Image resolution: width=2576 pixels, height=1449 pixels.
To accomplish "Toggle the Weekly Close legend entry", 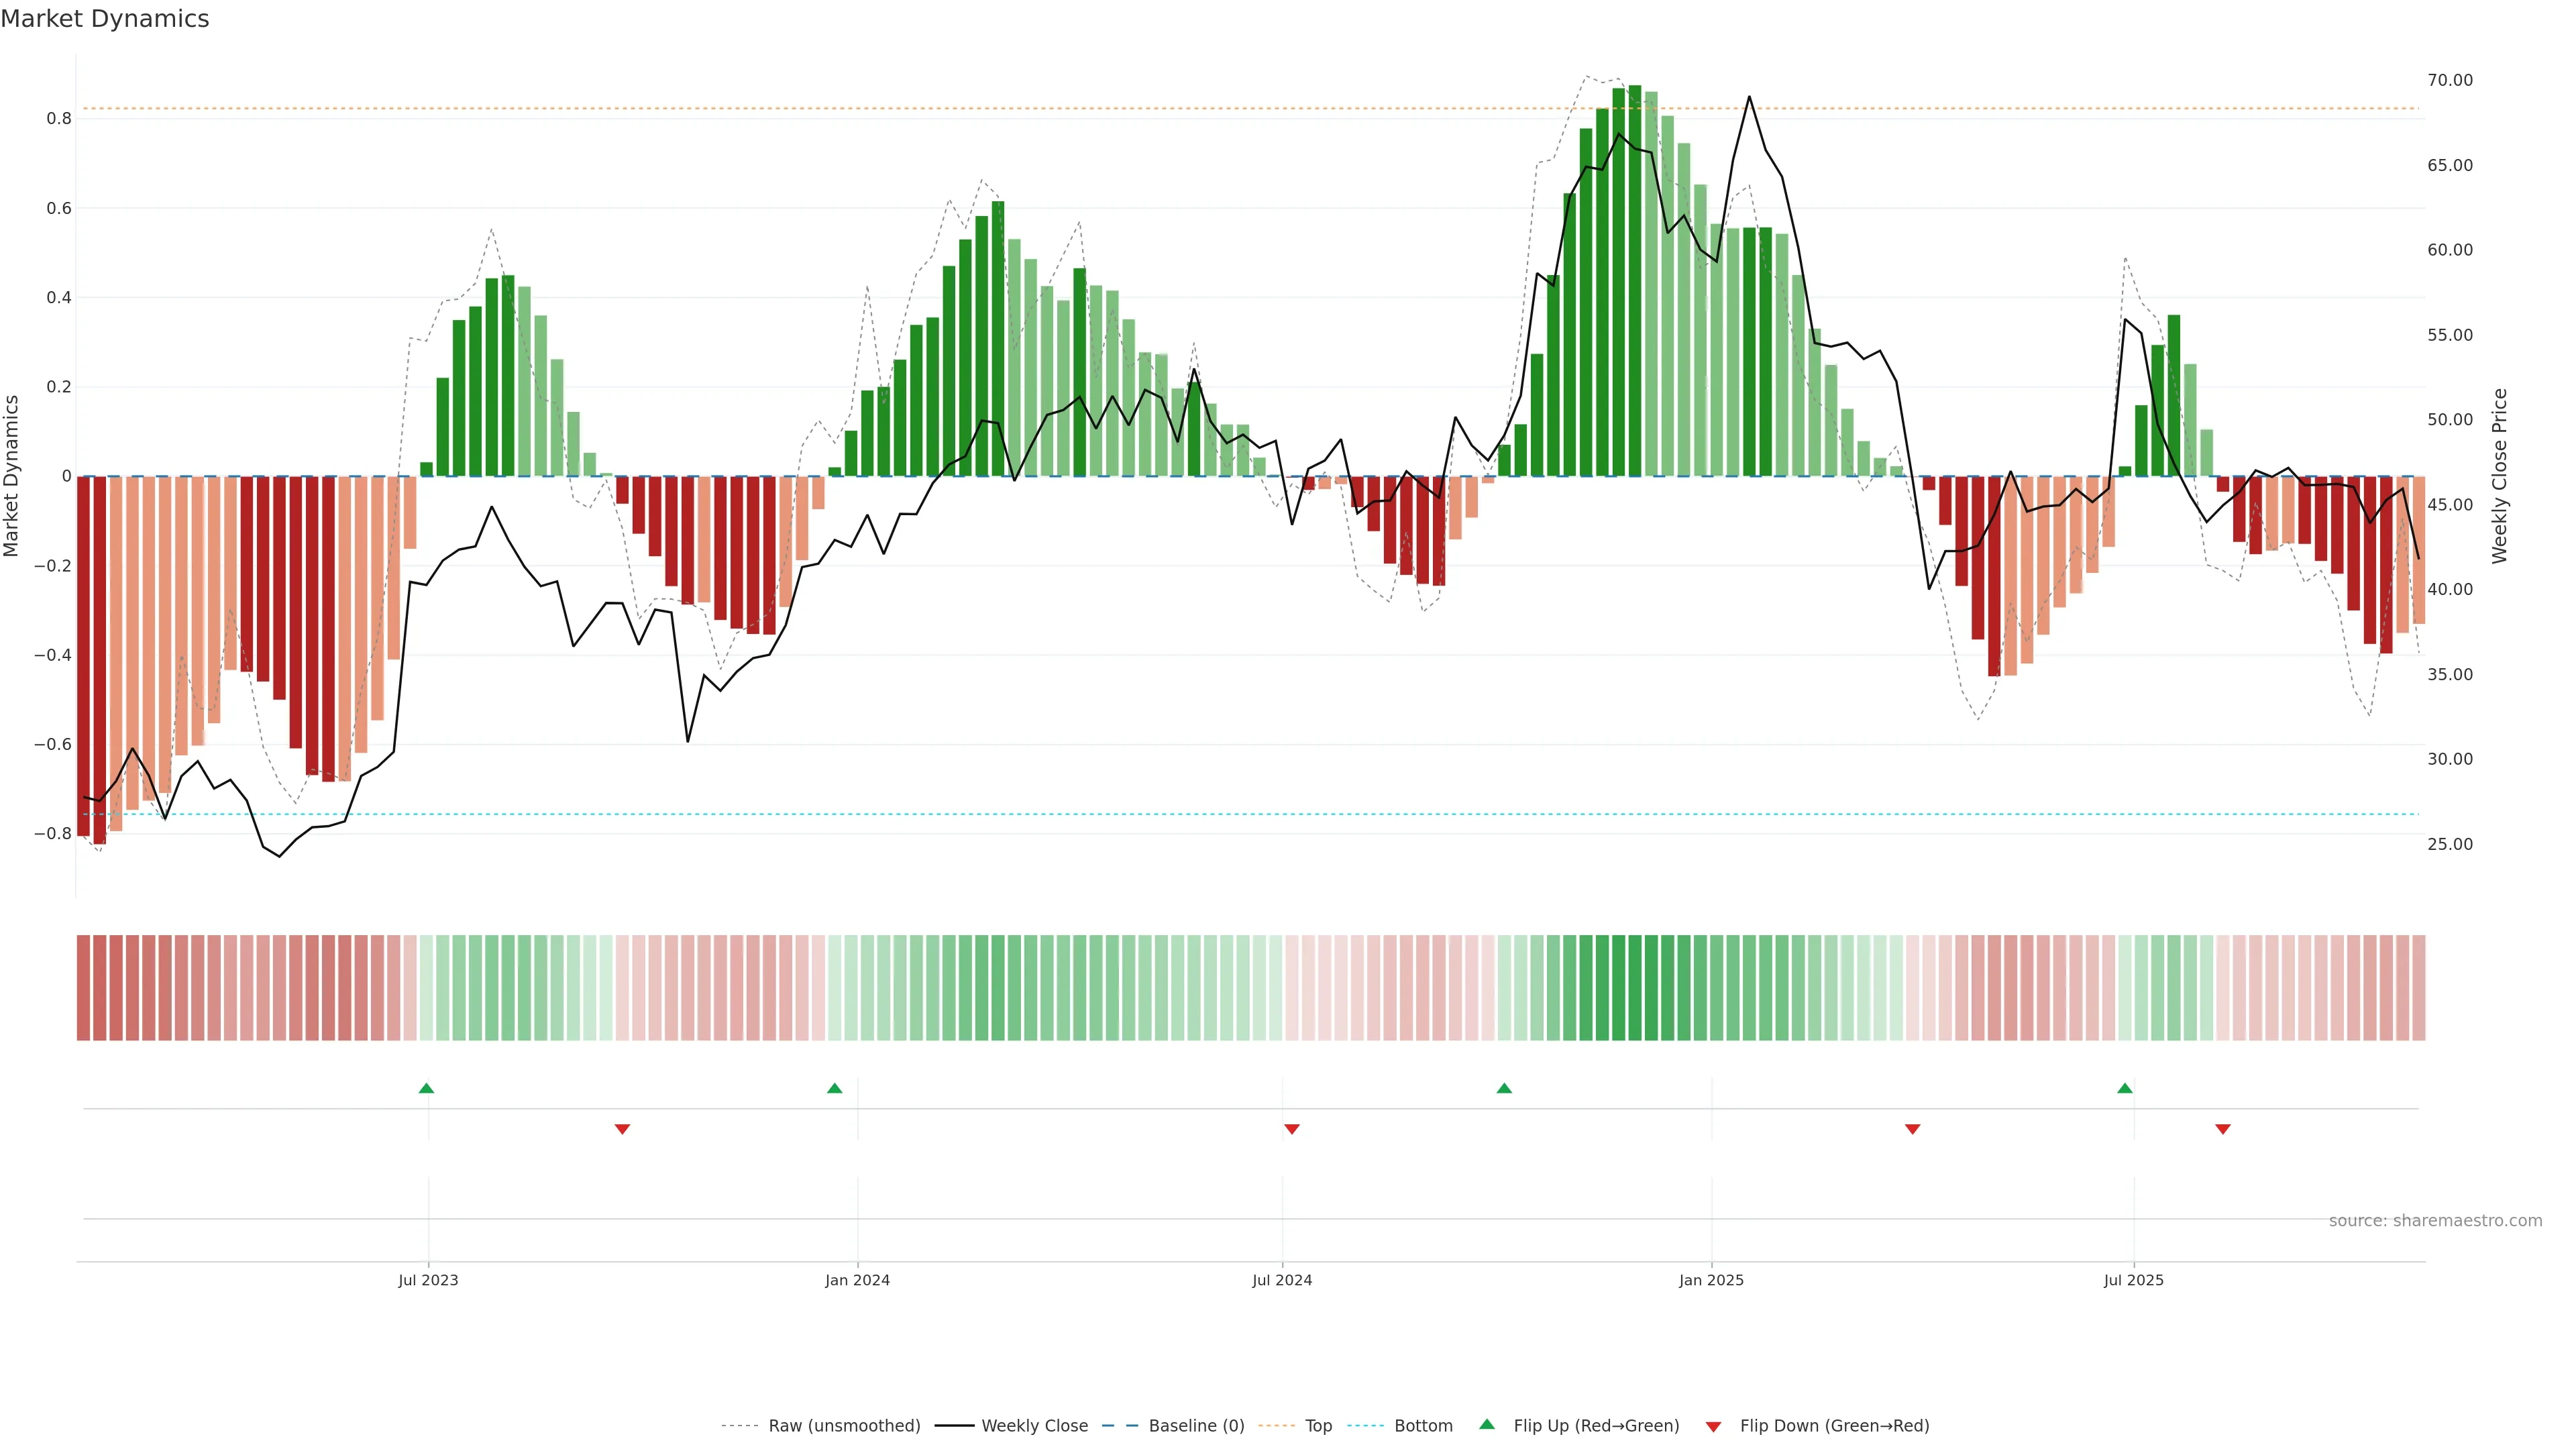I will coord(1034,1426).
